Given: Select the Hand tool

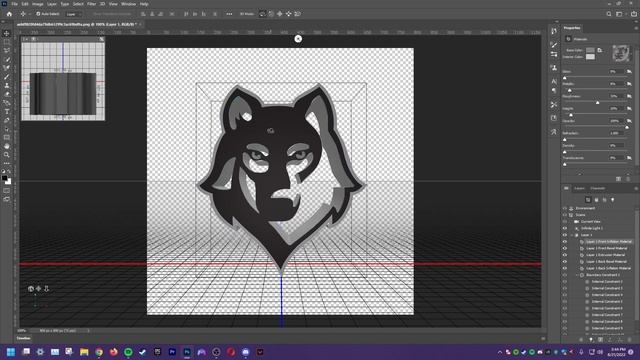Looking at the screenshot, I should pyautogui.click(x=7, y=146).
